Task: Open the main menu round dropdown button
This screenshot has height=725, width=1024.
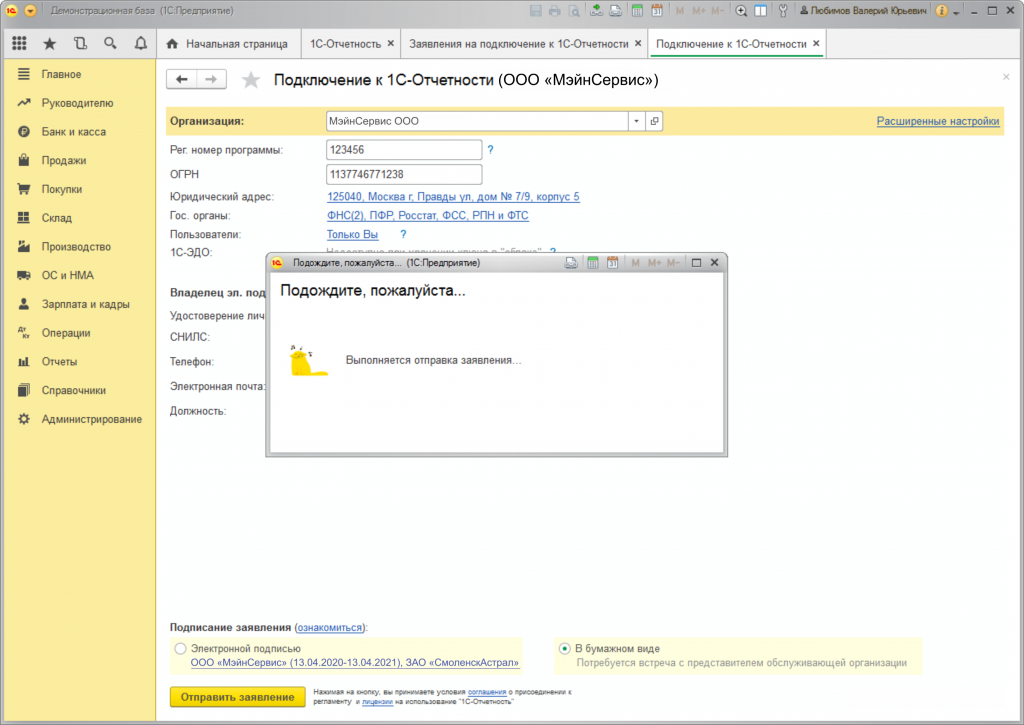Action: pyautogui.click(x=30, y=11)
